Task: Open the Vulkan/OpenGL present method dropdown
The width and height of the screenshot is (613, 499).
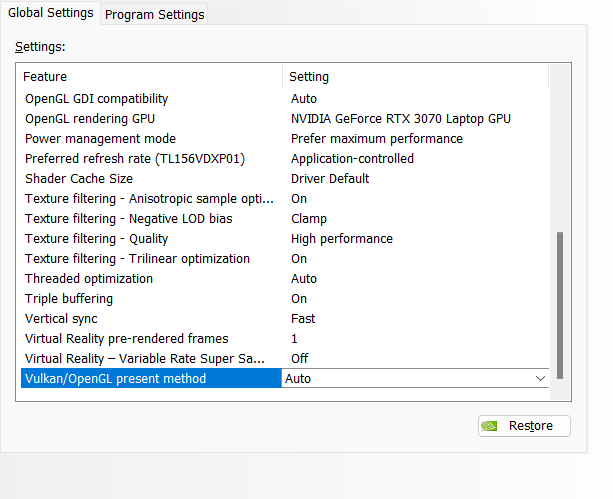Action: 540,379
